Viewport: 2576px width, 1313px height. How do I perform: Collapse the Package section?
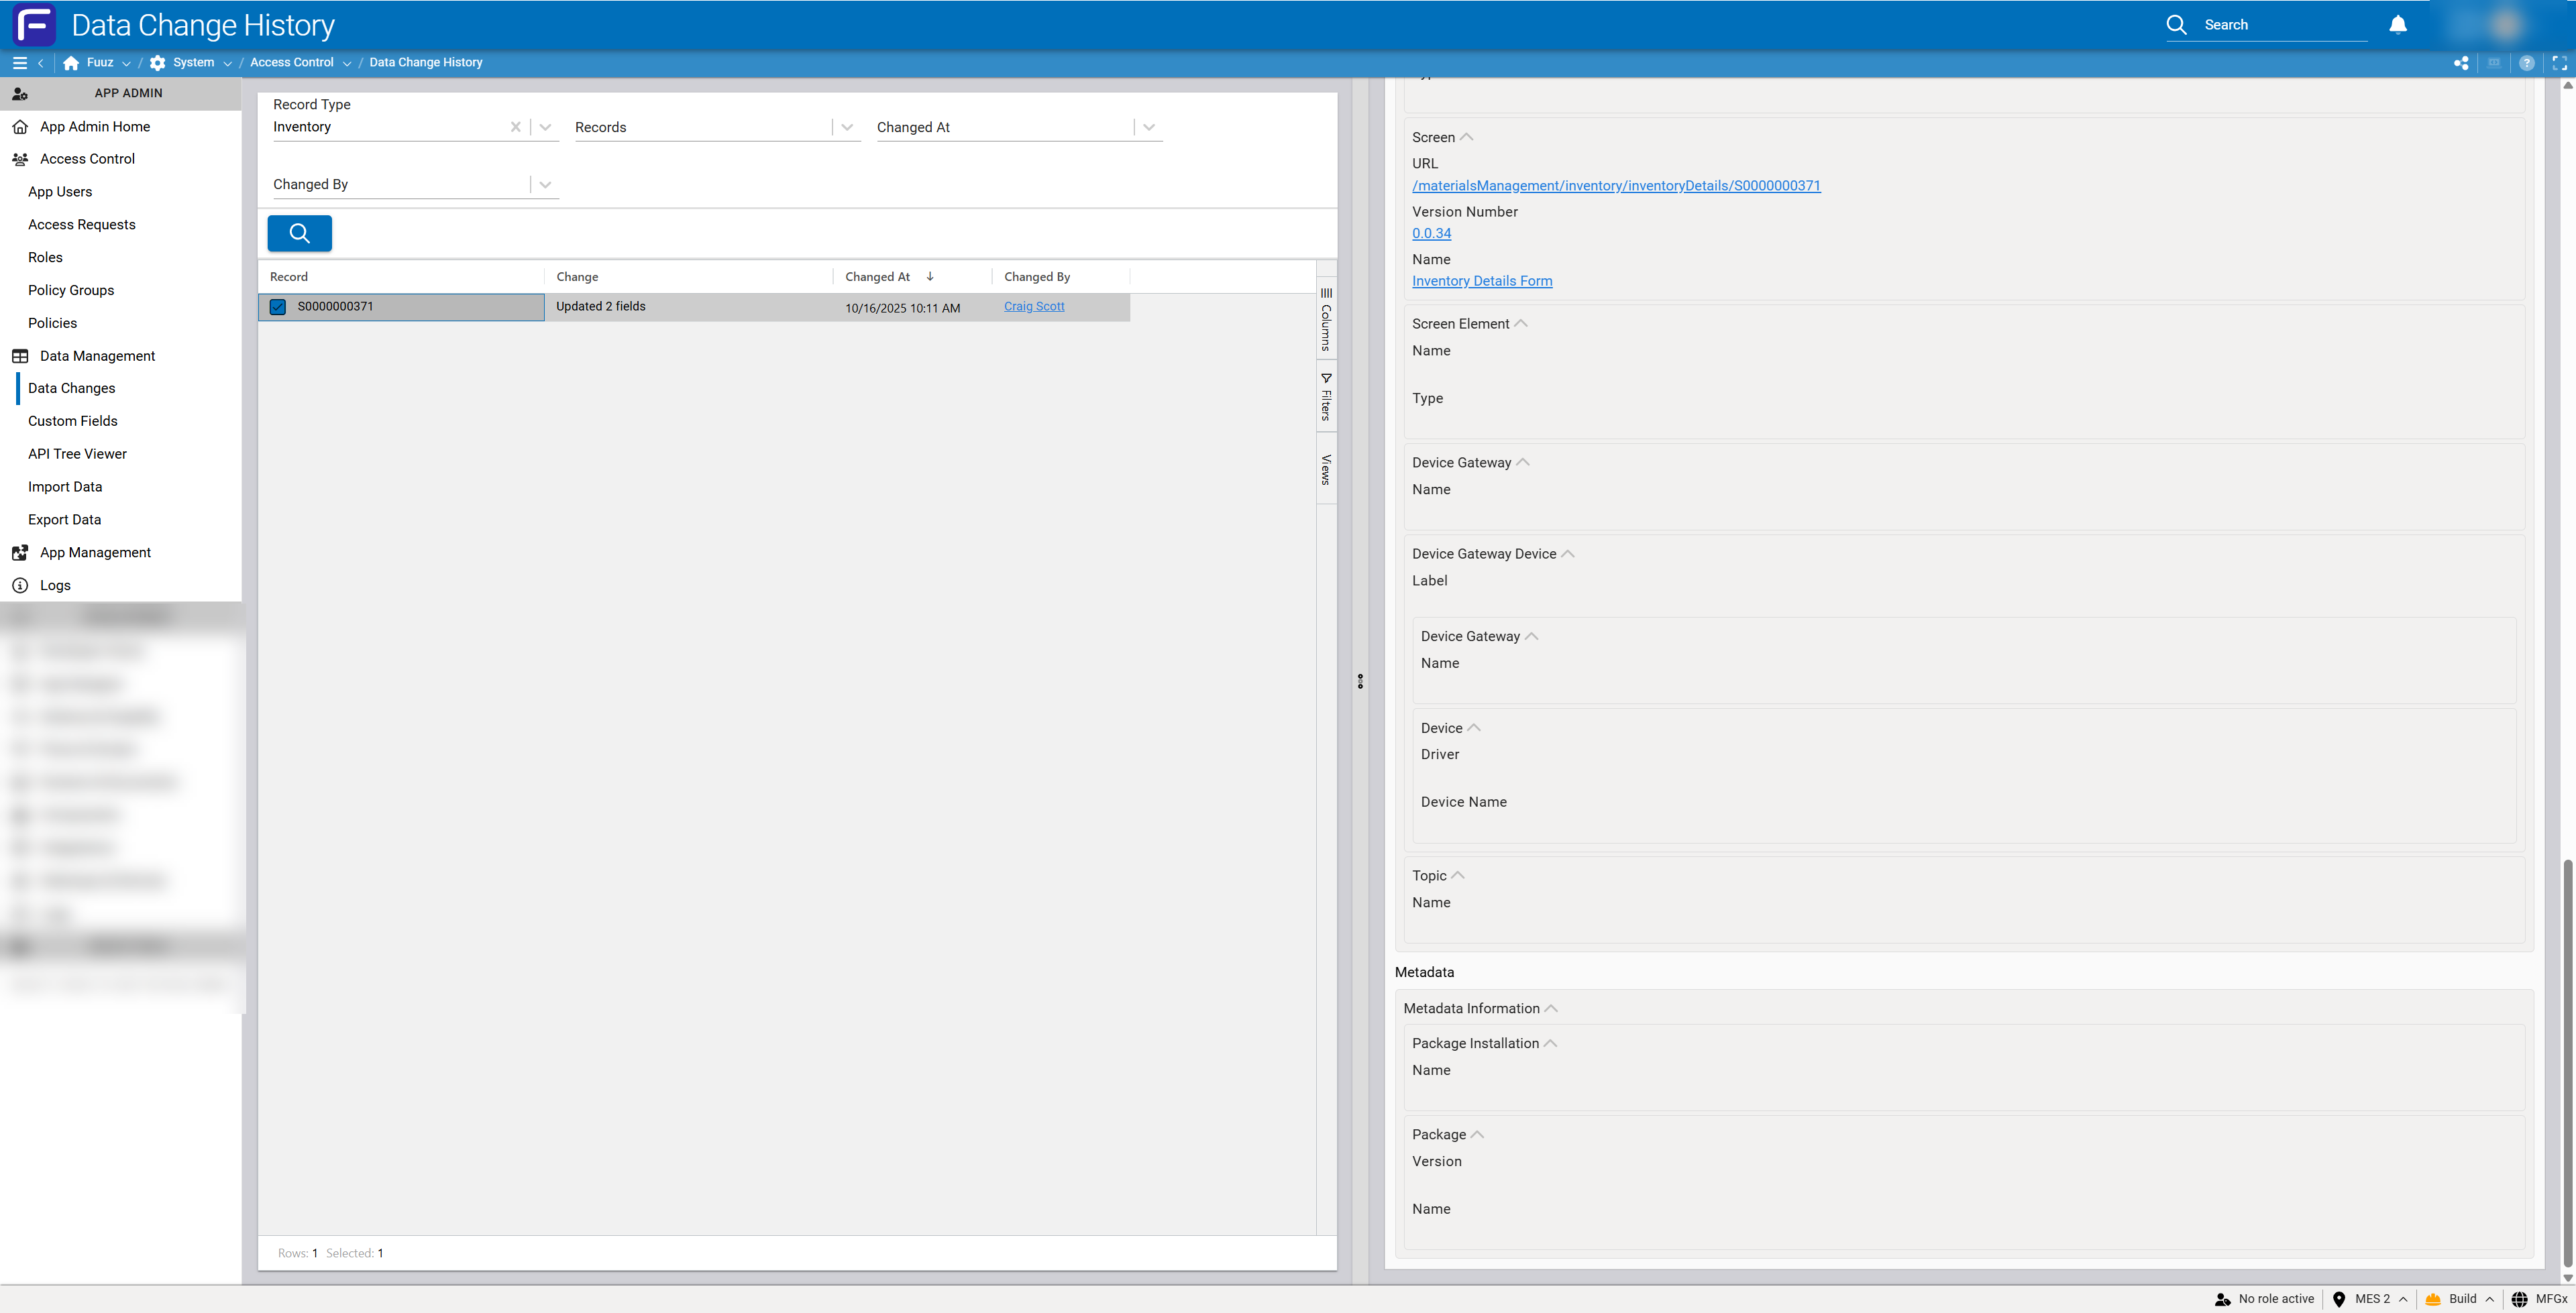(1477, 1134)
